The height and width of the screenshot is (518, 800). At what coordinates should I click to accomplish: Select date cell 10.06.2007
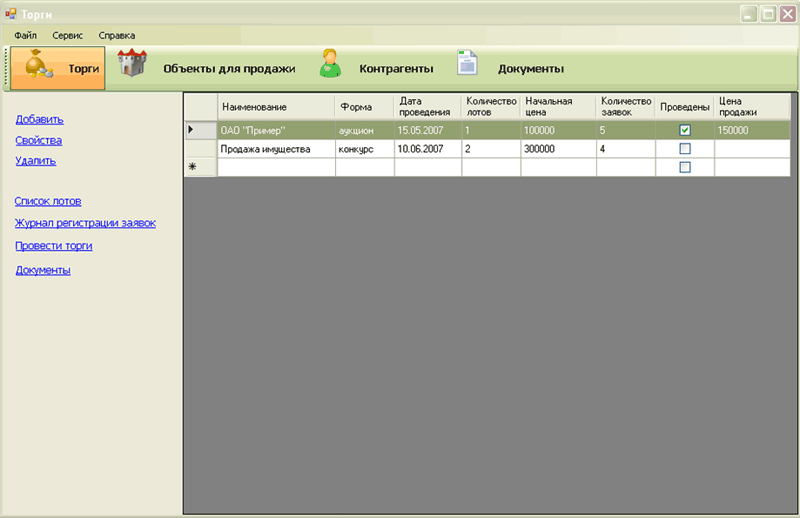point(428,149)
